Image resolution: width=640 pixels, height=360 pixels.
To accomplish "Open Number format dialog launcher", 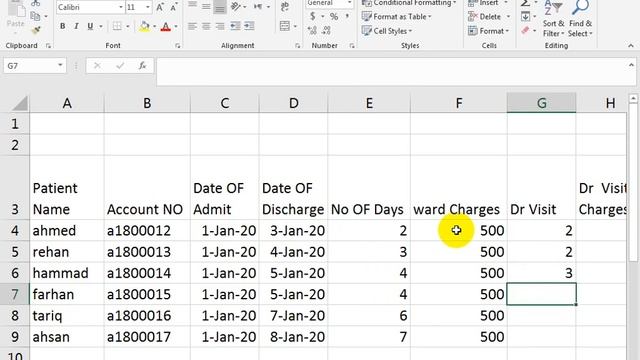I will coord(352,46).
